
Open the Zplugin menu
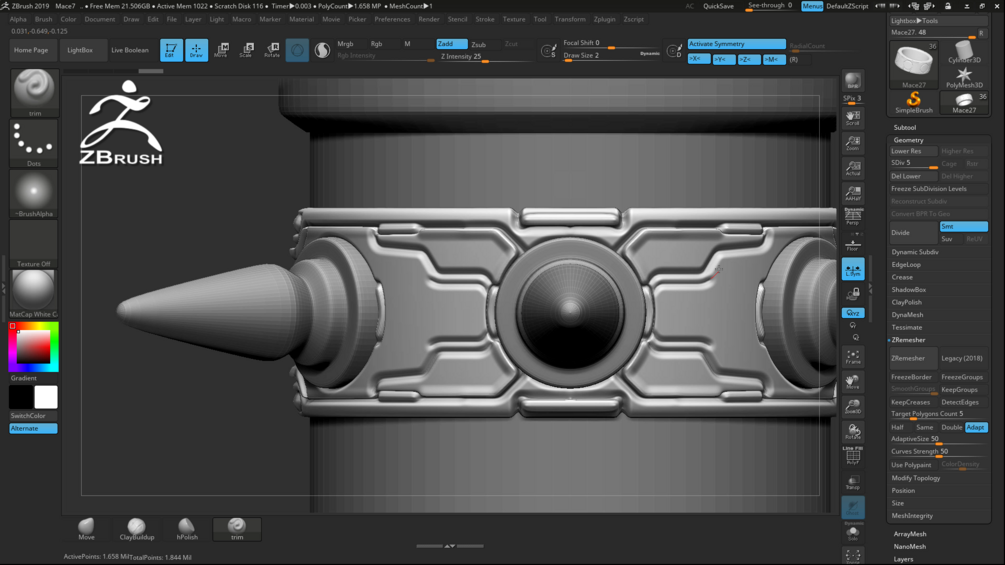[604, 19]
